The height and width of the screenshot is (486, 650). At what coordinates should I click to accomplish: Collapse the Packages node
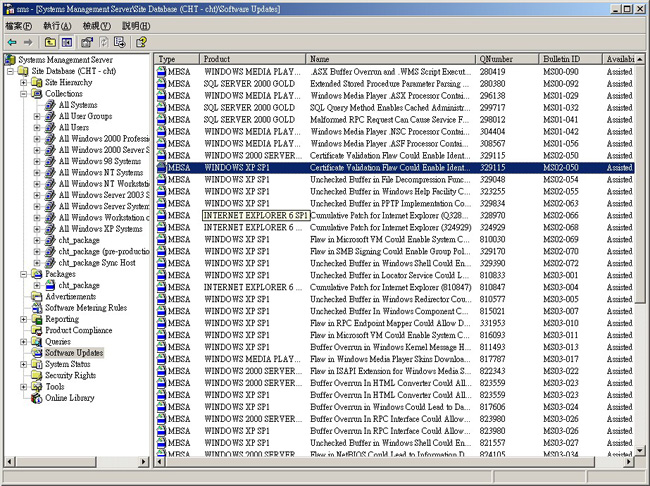[24, 274]
